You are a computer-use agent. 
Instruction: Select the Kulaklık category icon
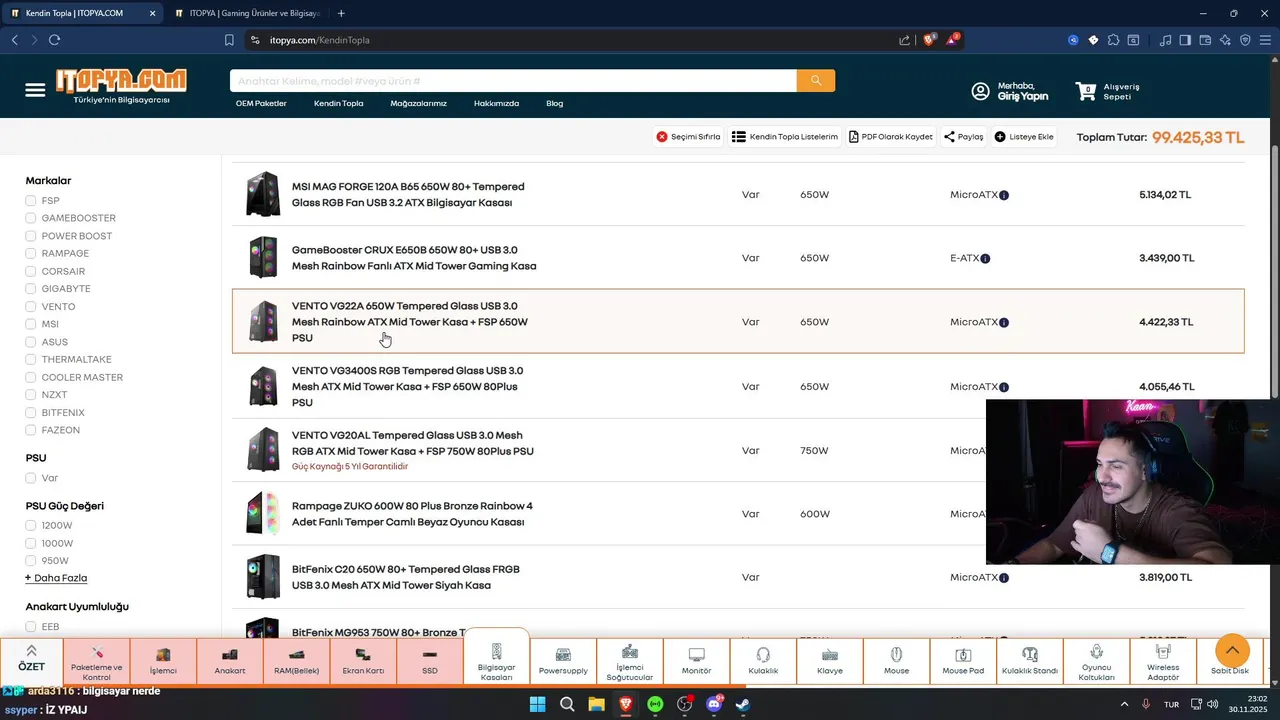tap(763, 660)
